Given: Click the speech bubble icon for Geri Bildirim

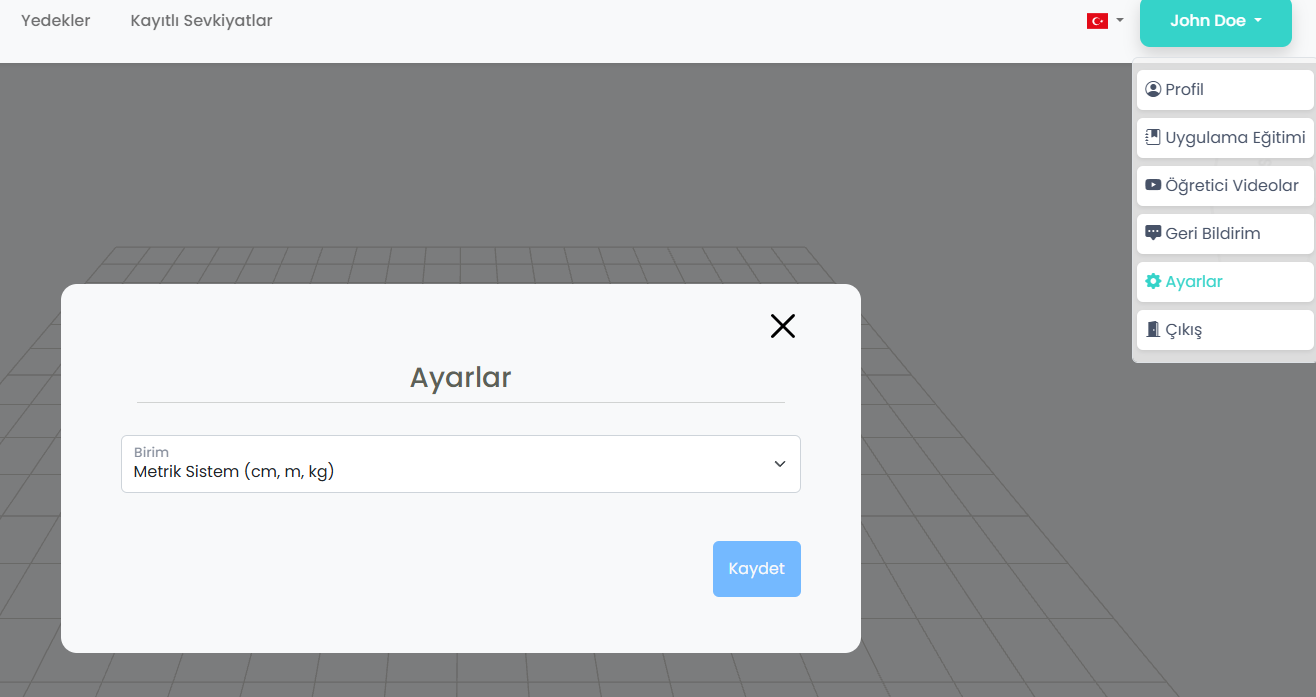Looking at the screenshot, I should [x=1153, y=233].
